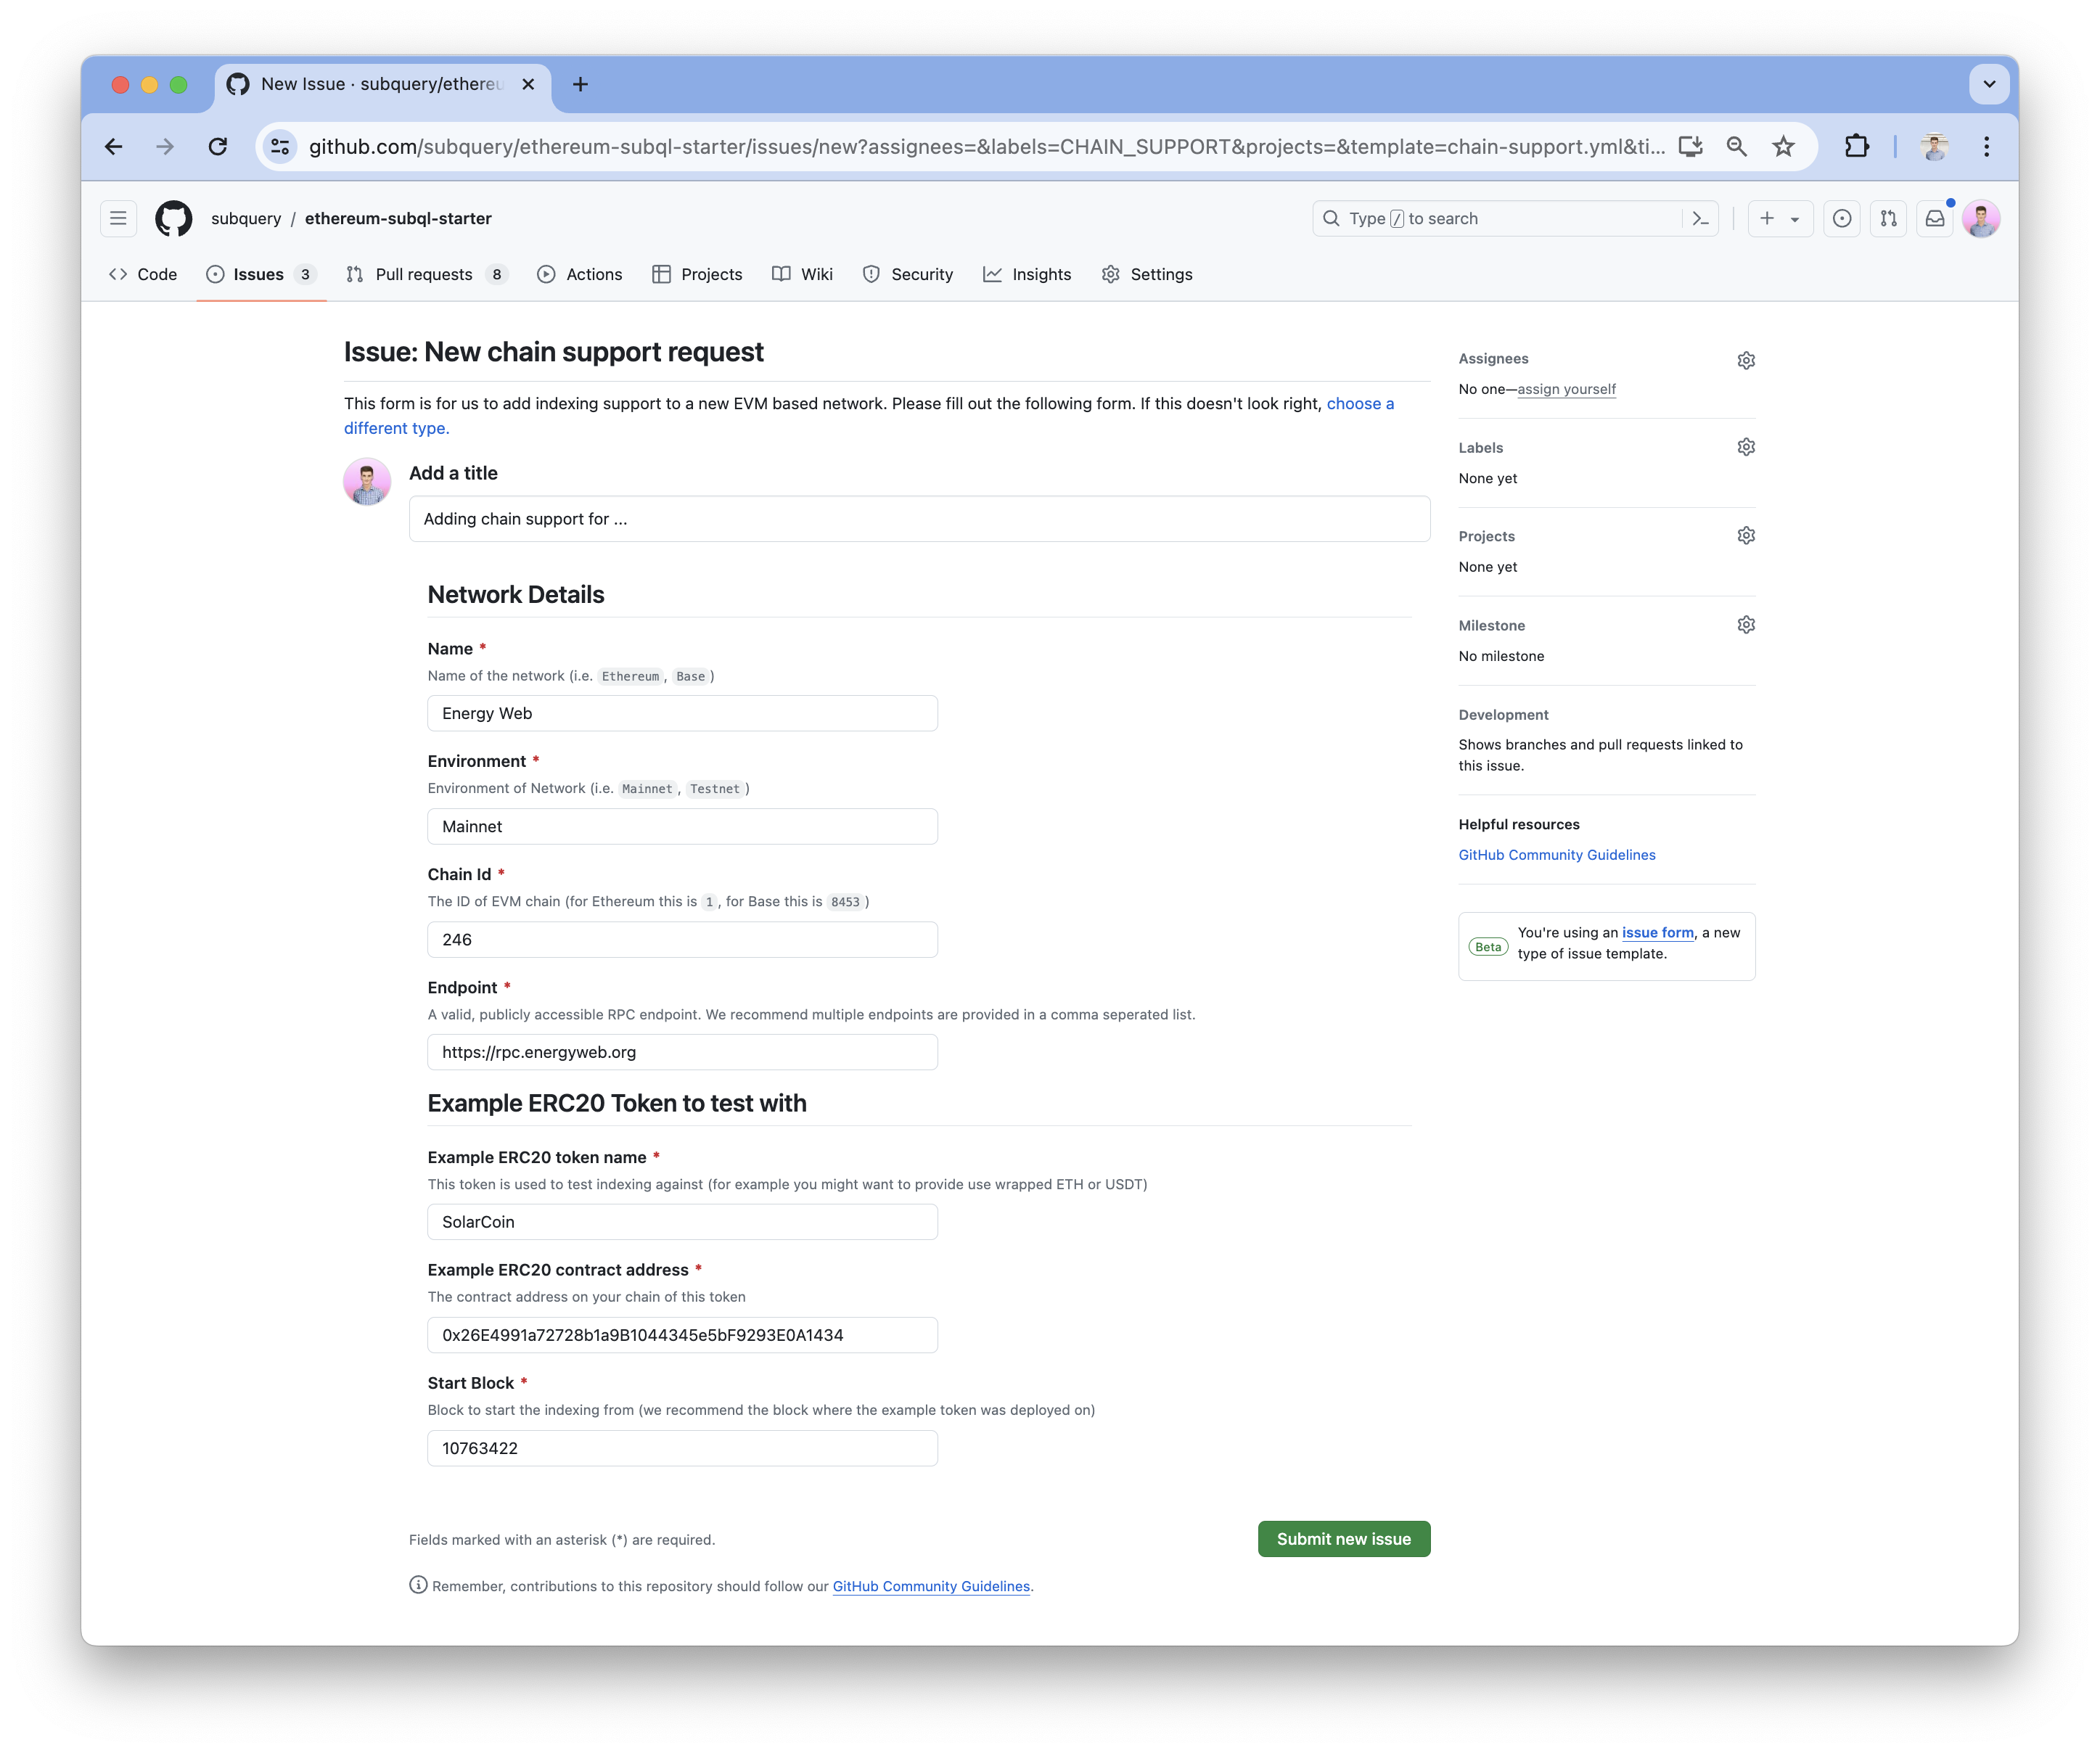The image size is (2100, 1753).
Task: Go to GitHub home via Octocat logo
Action: click(174, 218)
